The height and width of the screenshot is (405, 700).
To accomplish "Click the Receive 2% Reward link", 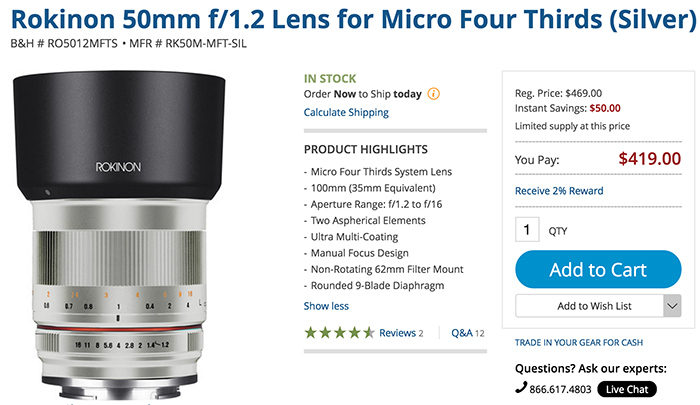I will 559,190.
